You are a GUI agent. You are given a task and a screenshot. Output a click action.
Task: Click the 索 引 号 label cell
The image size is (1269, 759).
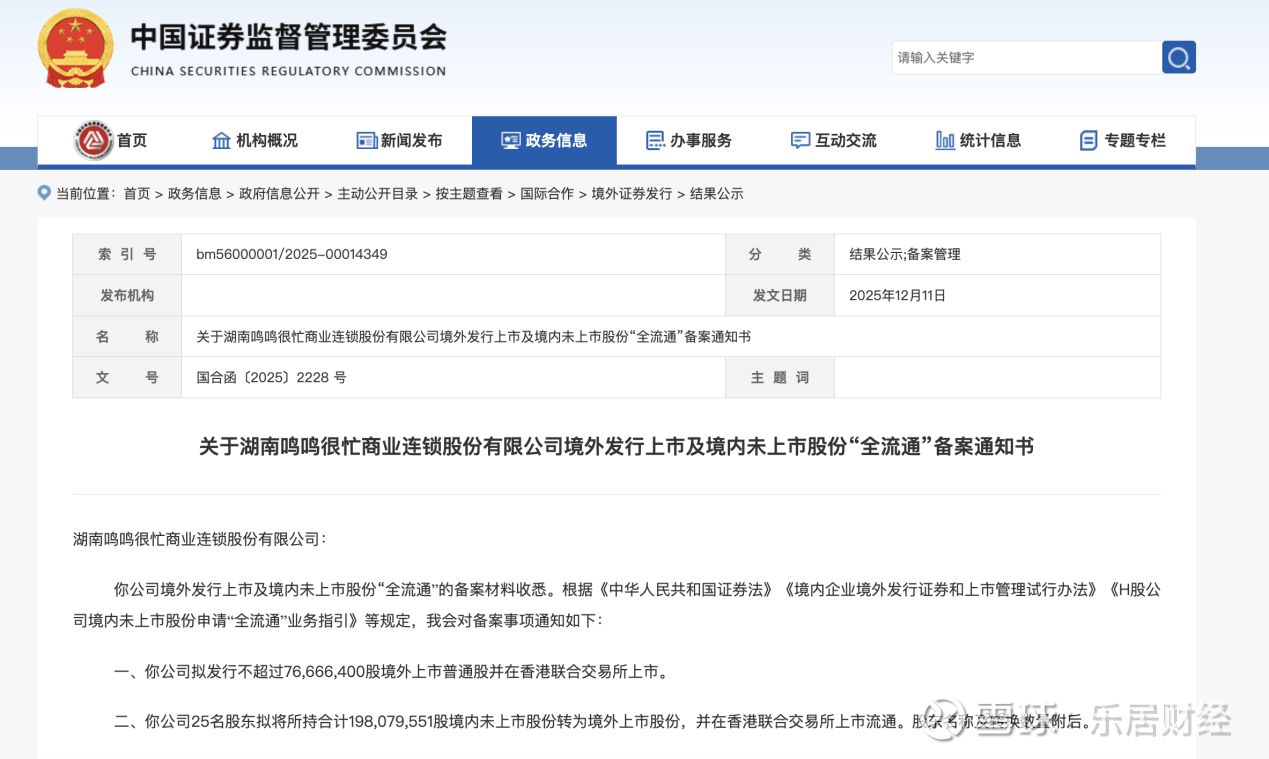pos(127,254)
